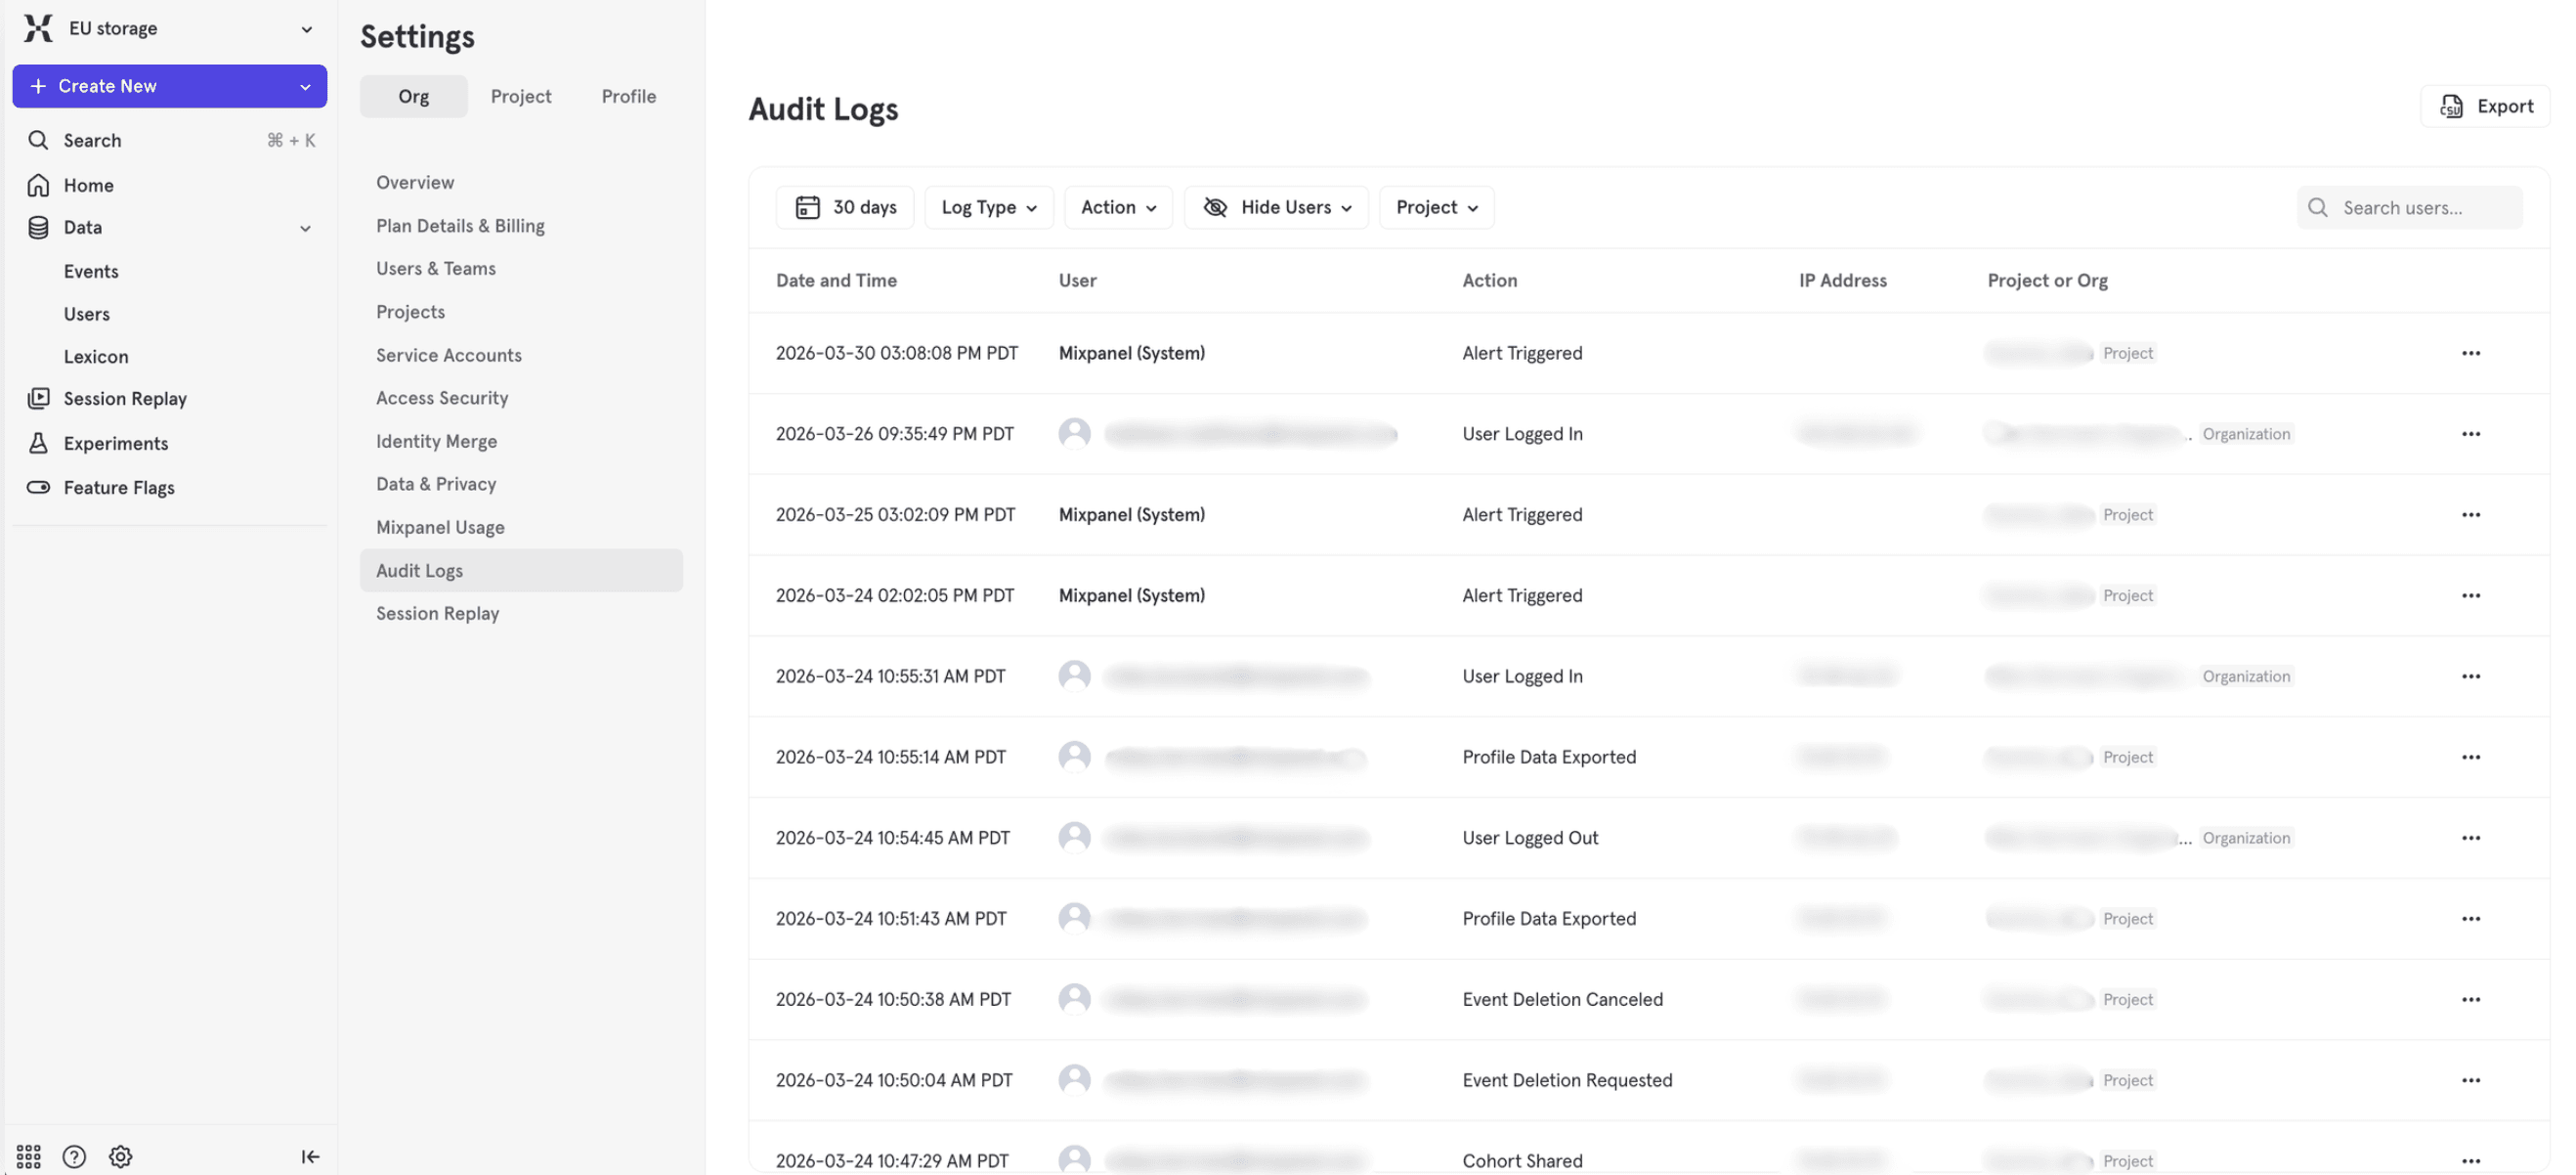Switch to the Profile settings tab
The image size is (2576, 1175).
click(628, 96)
